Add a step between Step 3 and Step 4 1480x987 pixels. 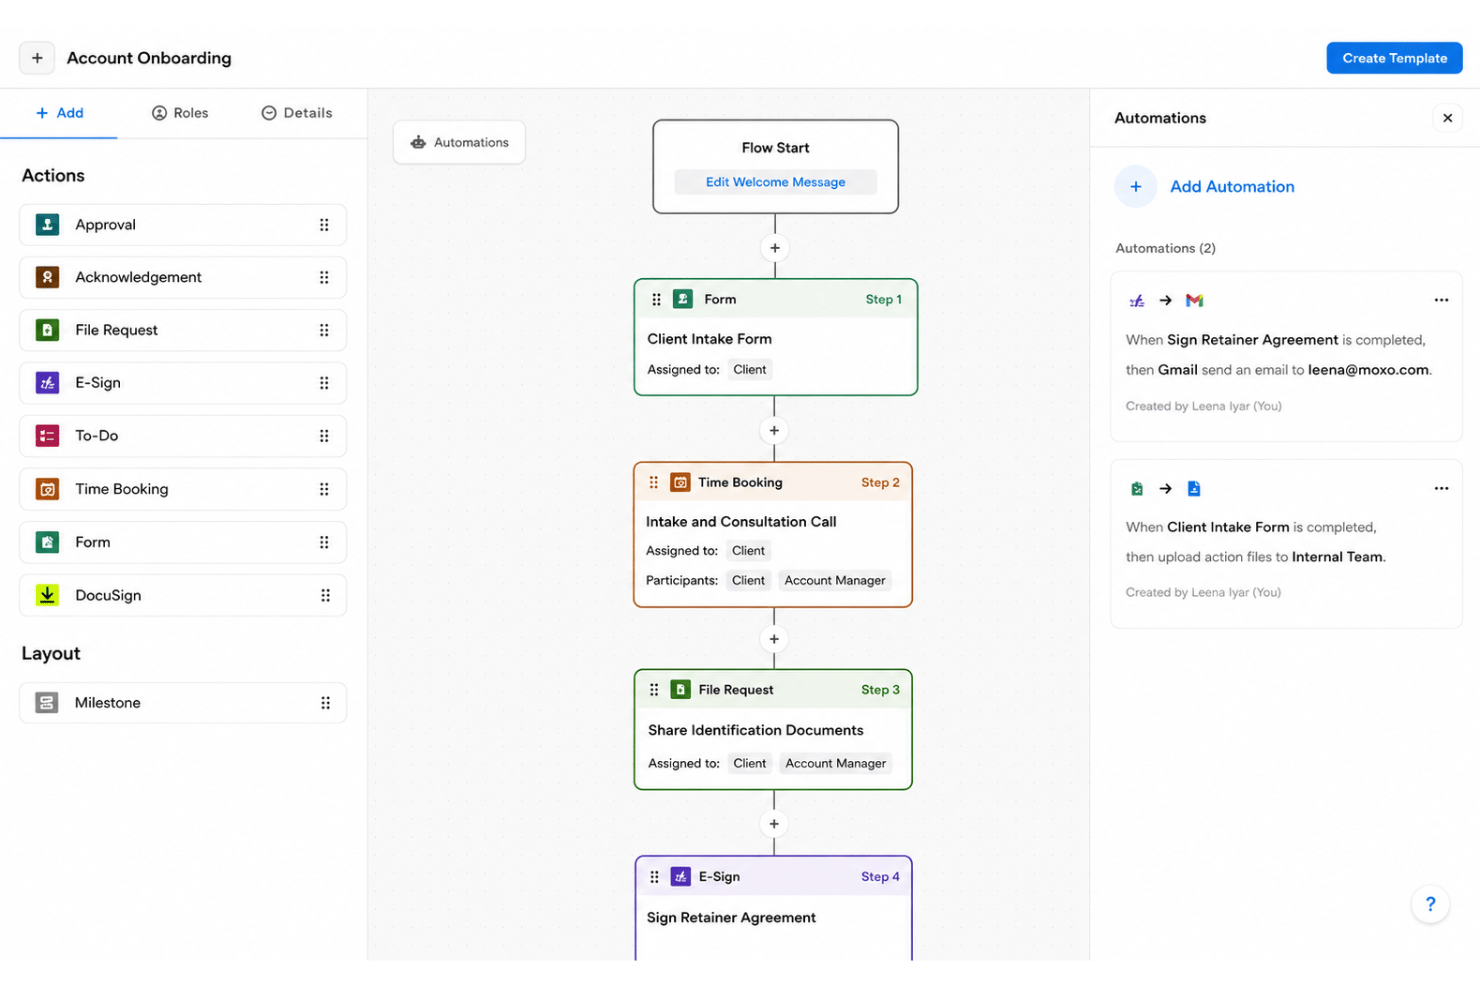tap(774, 824)
